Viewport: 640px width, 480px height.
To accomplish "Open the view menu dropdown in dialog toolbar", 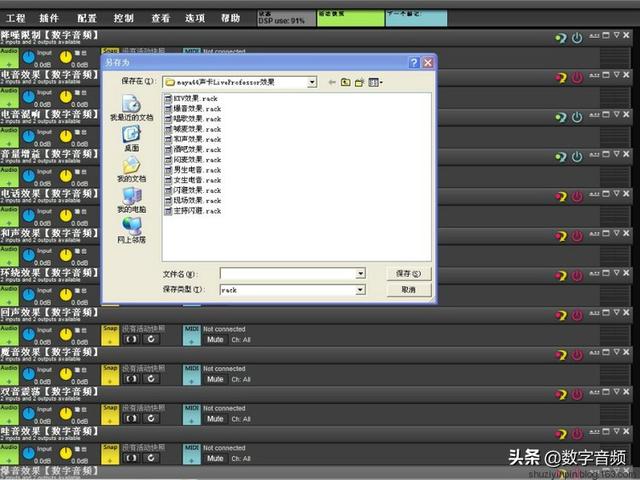I will (x=376, y=82).
